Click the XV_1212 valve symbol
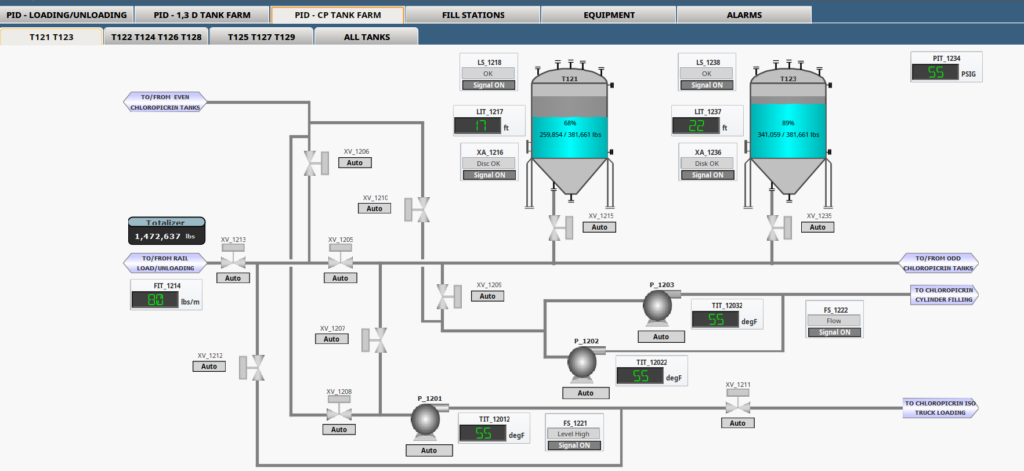Viewport: 1024px width, 471px height. [258, 367]
